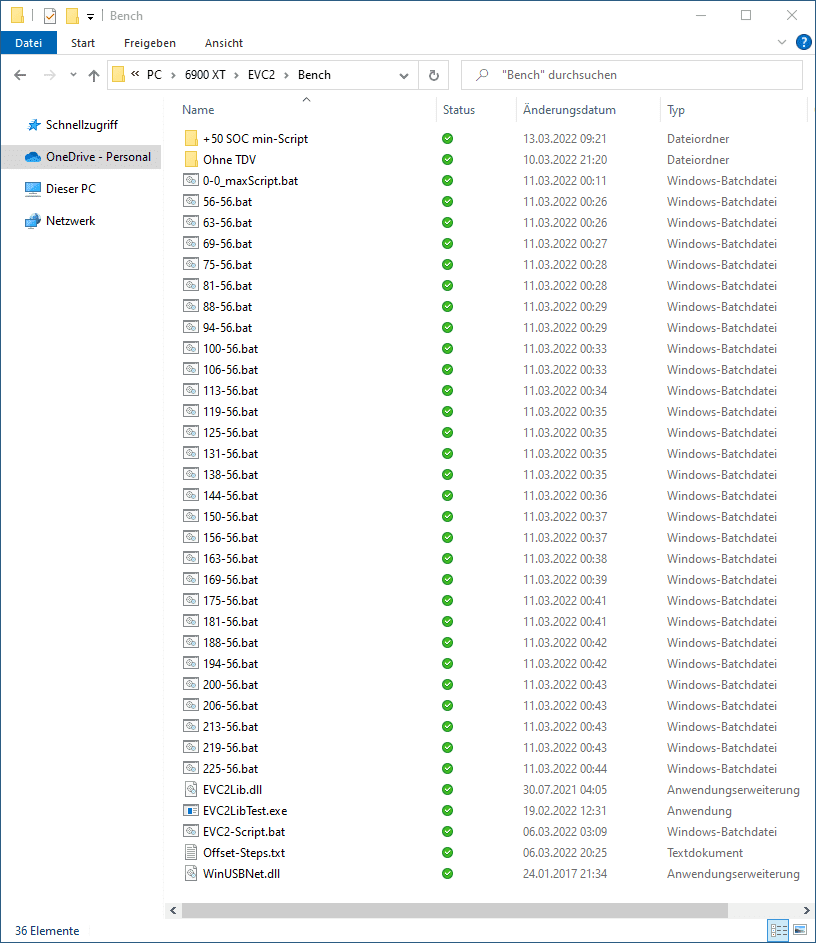Viewport: 816px width, 943px height.
Task: Click the Netzwerk icon
Action: pos(33,221)
